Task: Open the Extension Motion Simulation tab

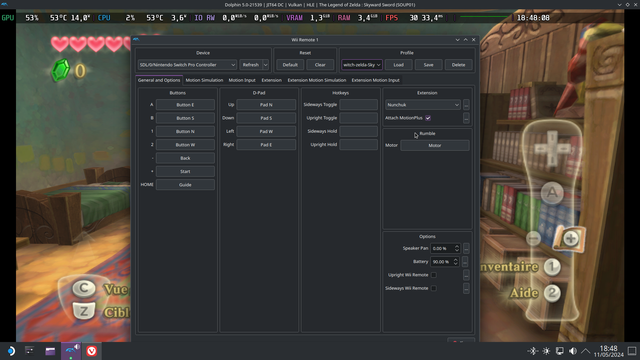Action: coord(317,80)
